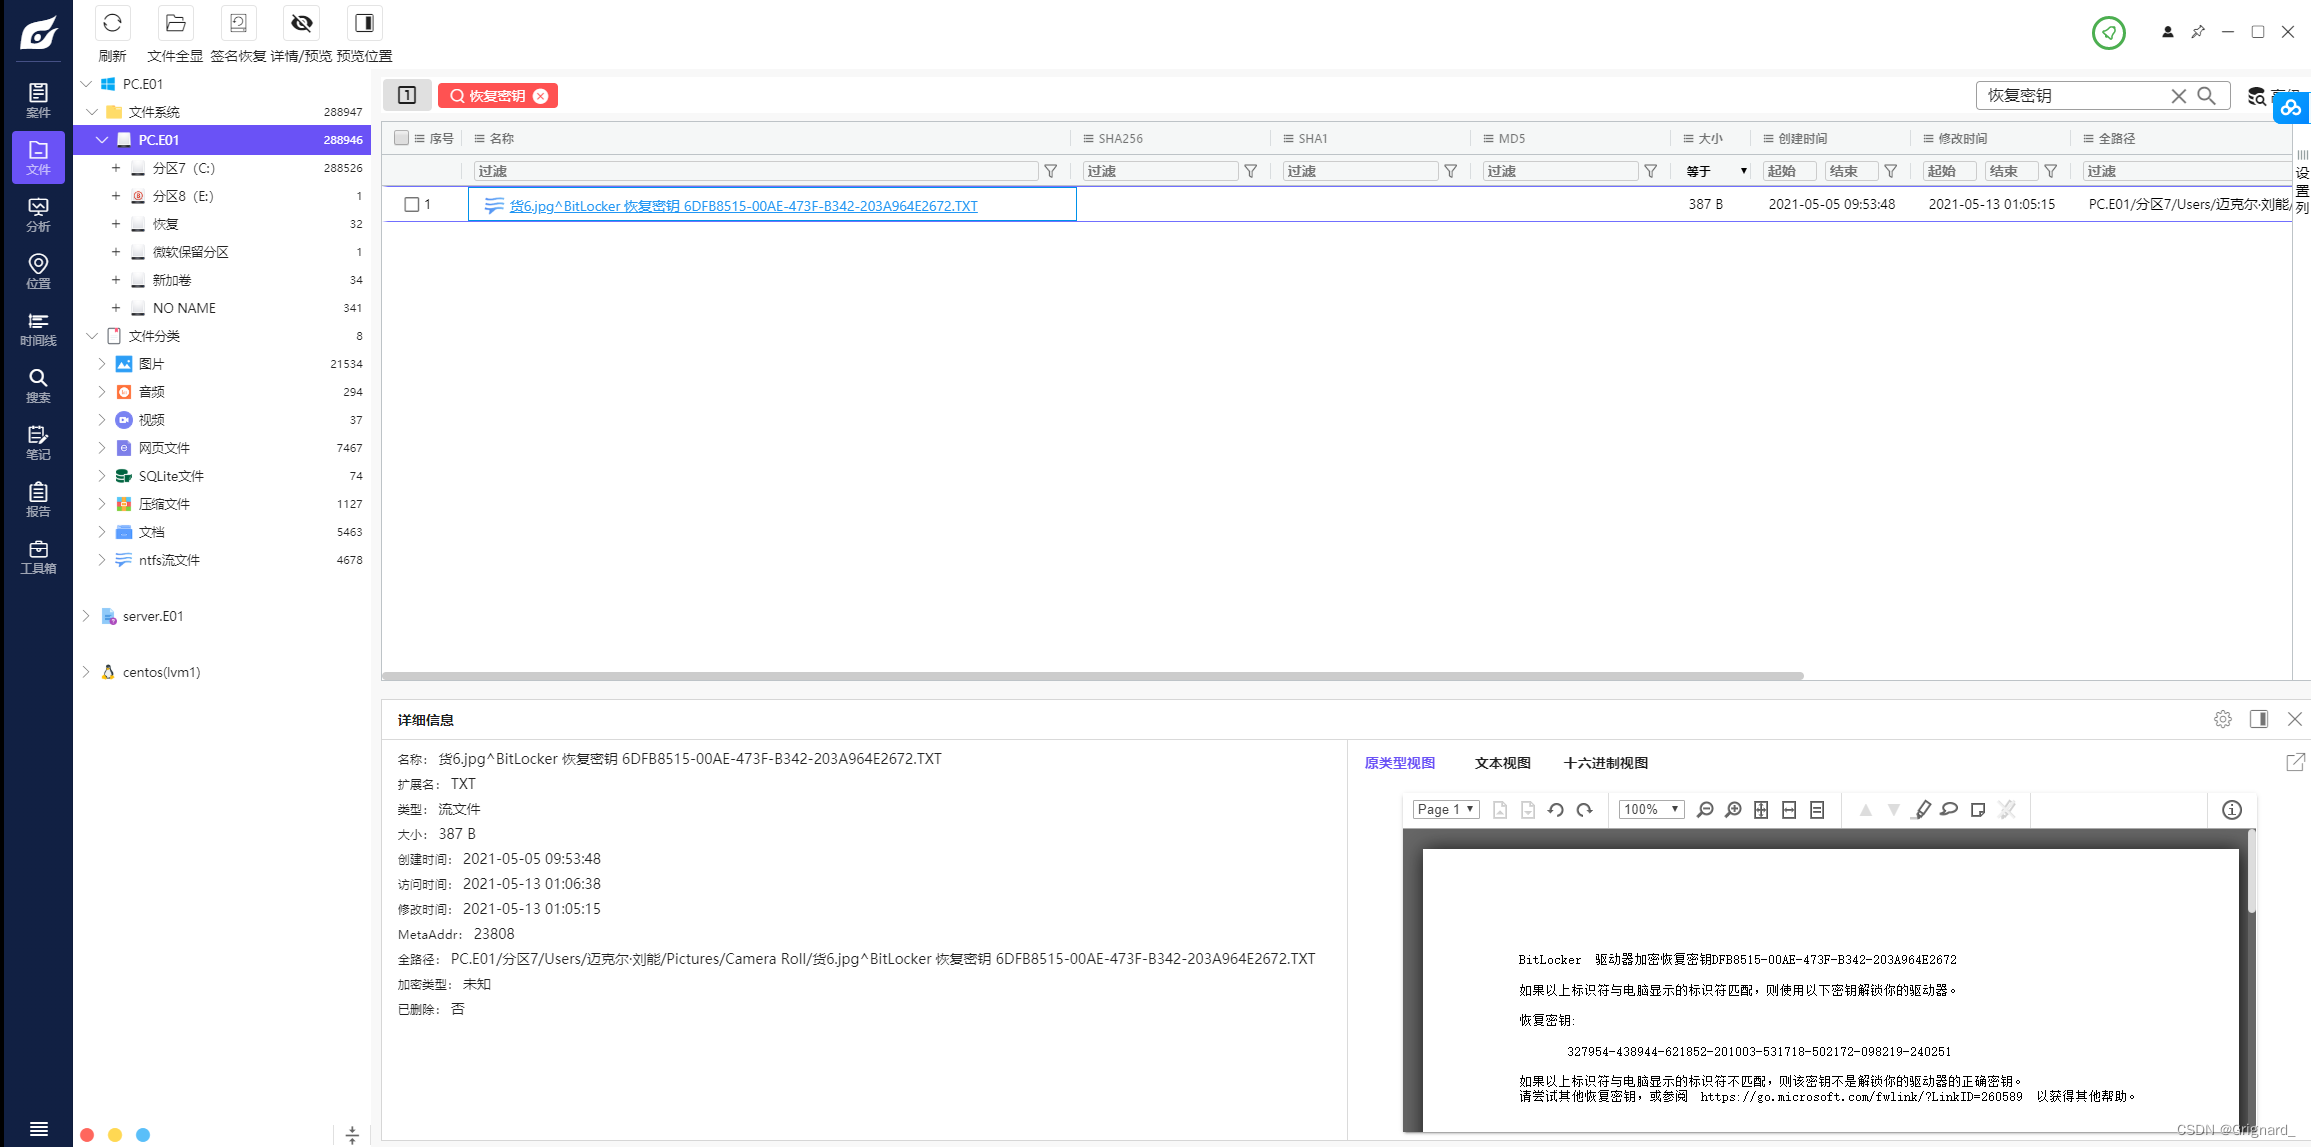Expand the 图片 category
This screenshot has height=1147, width=2311.
[101, 364]
